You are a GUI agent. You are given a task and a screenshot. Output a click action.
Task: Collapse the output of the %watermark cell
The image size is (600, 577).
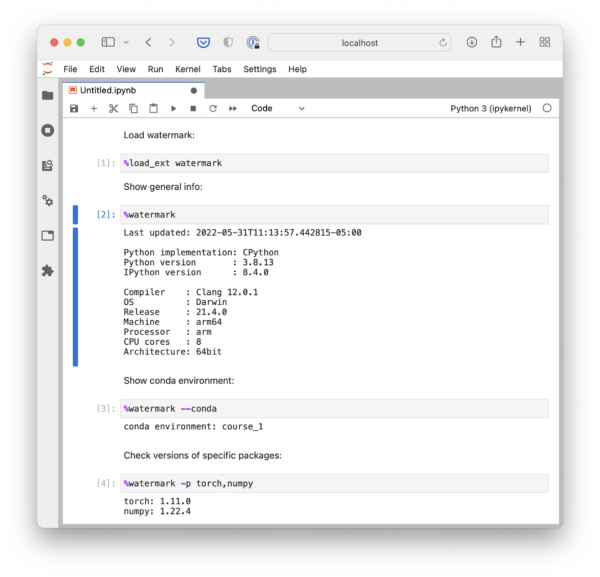pos(75,296)
